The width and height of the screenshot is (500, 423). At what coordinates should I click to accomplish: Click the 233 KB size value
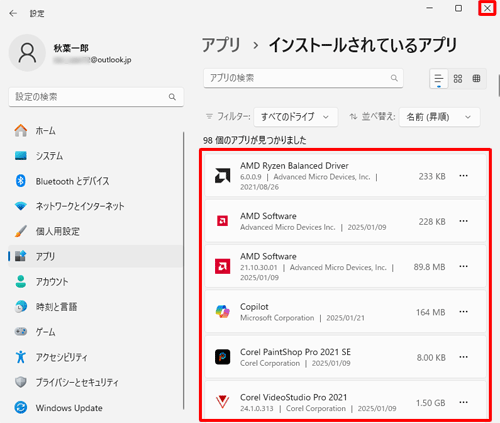click(x=432, y=176)
